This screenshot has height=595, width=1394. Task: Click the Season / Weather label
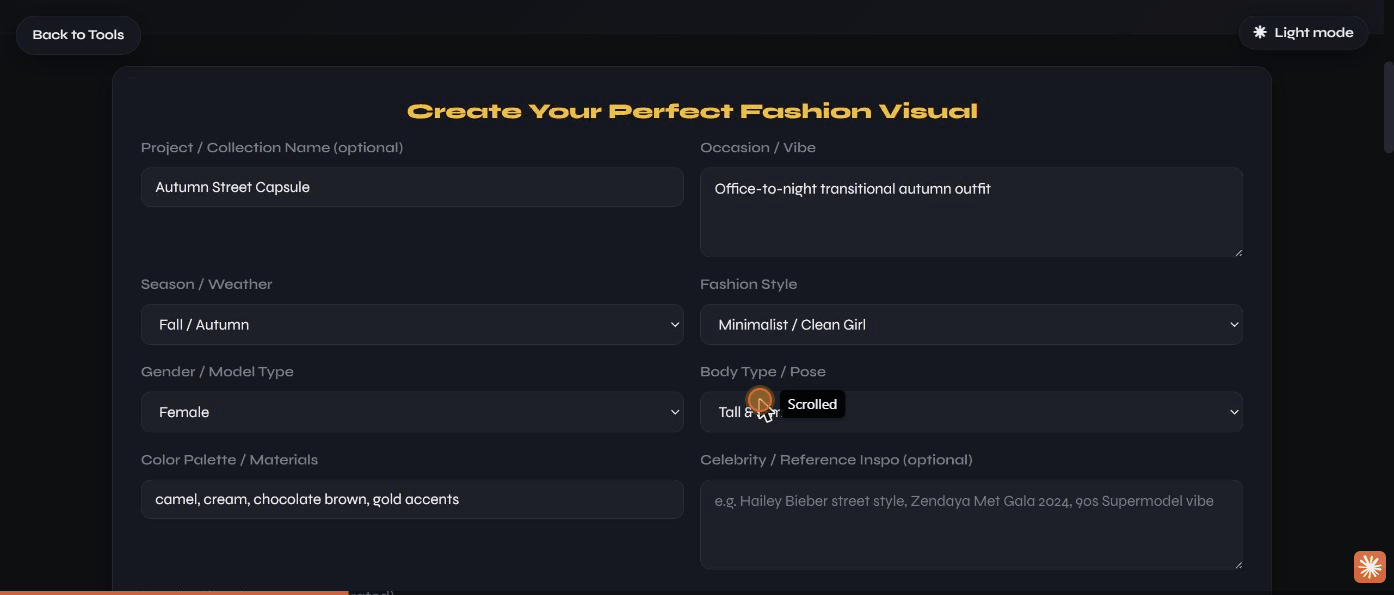point(206,284)
